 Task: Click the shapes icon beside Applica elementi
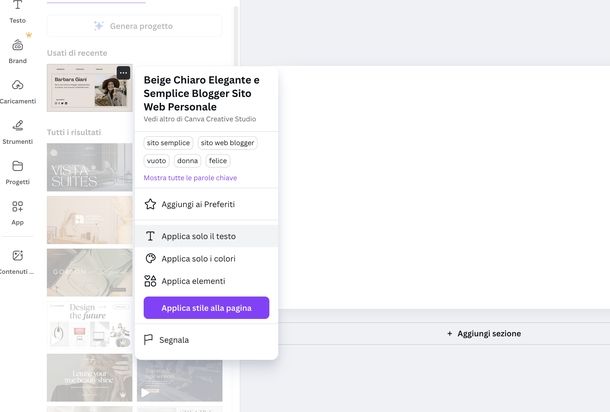point(150,281)
